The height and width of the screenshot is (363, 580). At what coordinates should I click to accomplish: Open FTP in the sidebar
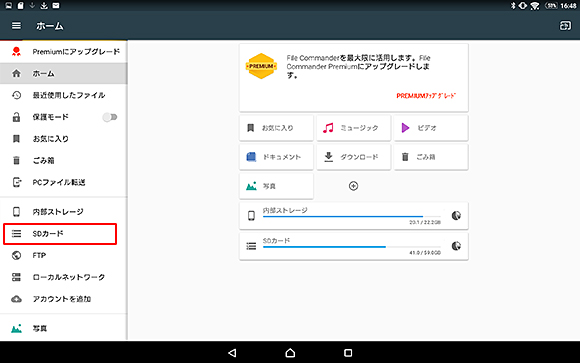point(63,255)
